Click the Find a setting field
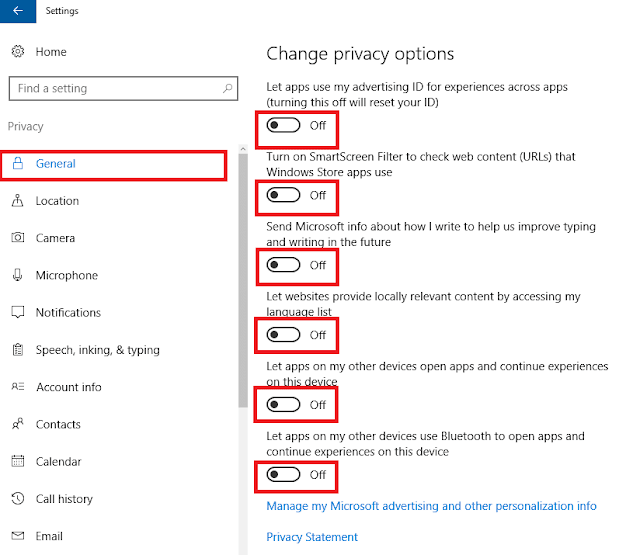 [123, 88]
